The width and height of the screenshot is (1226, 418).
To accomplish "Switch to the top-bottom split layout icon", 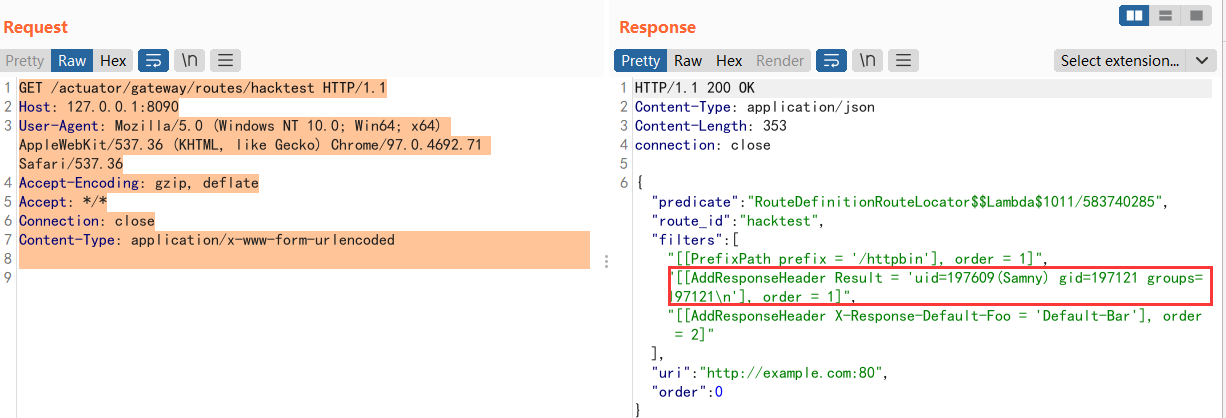I will click(x=1165, y=16).
